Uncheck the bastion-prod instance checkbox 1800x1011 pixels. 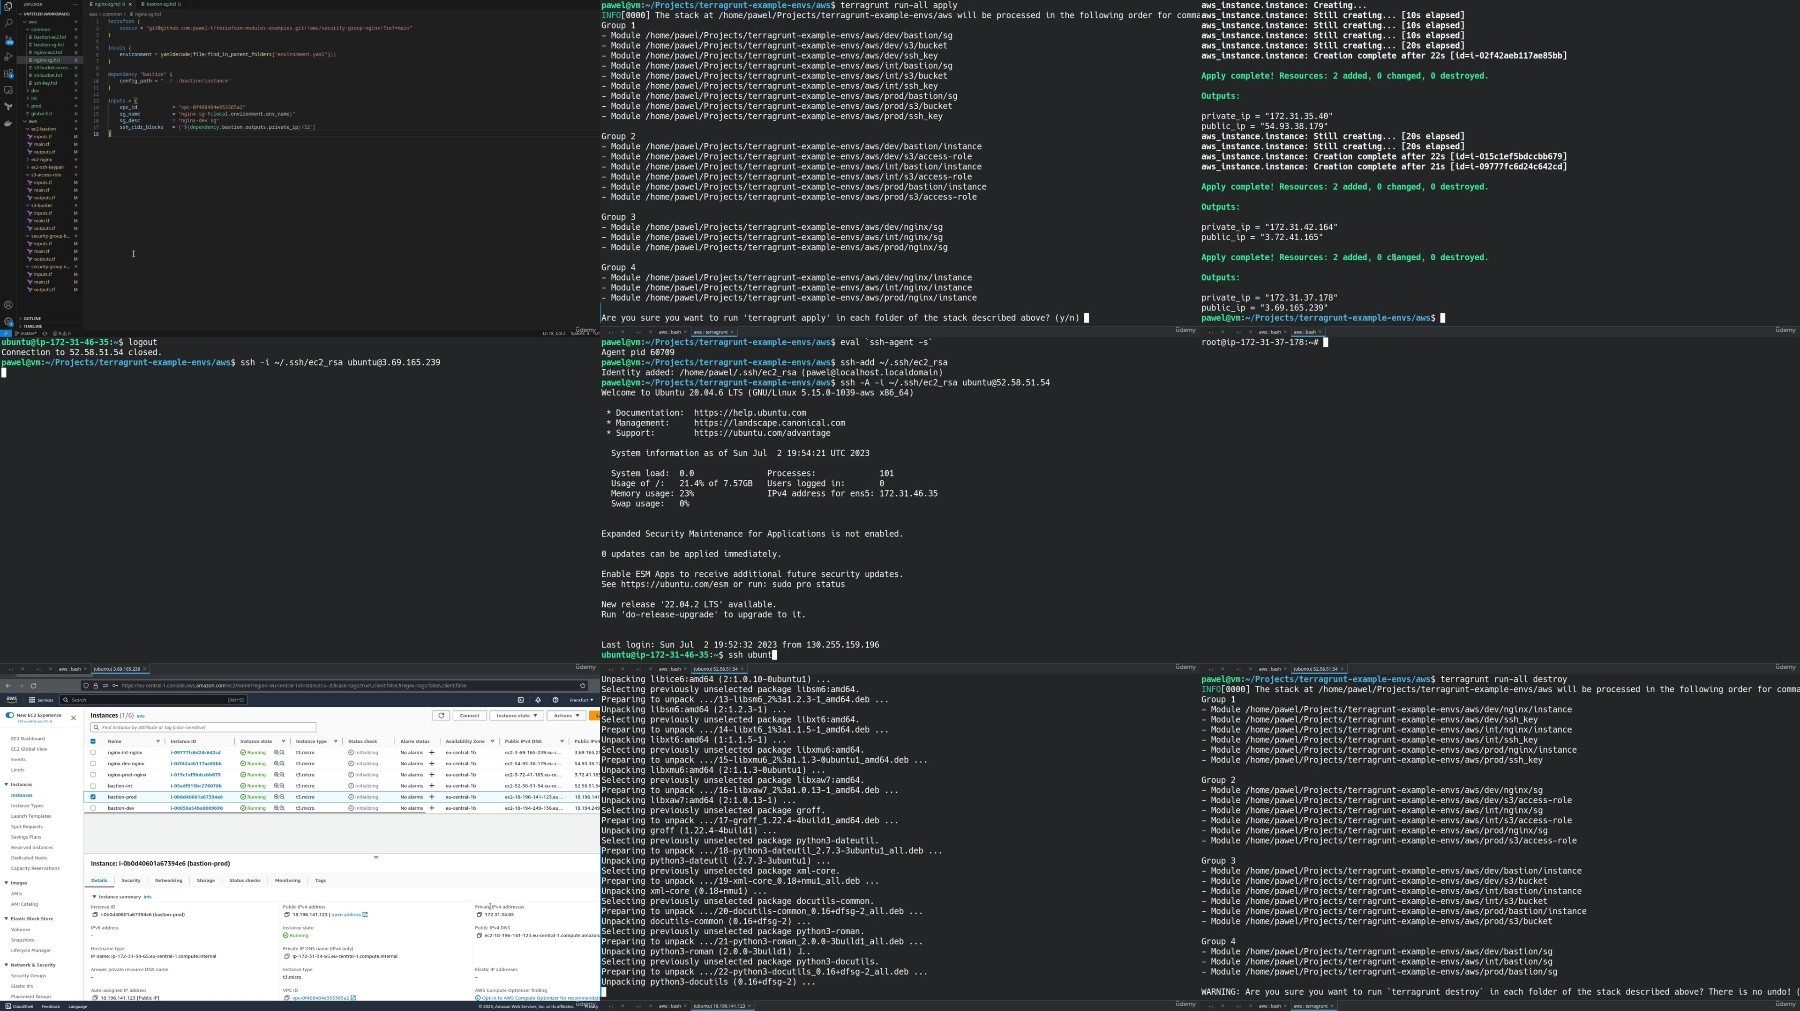(93, 797)
